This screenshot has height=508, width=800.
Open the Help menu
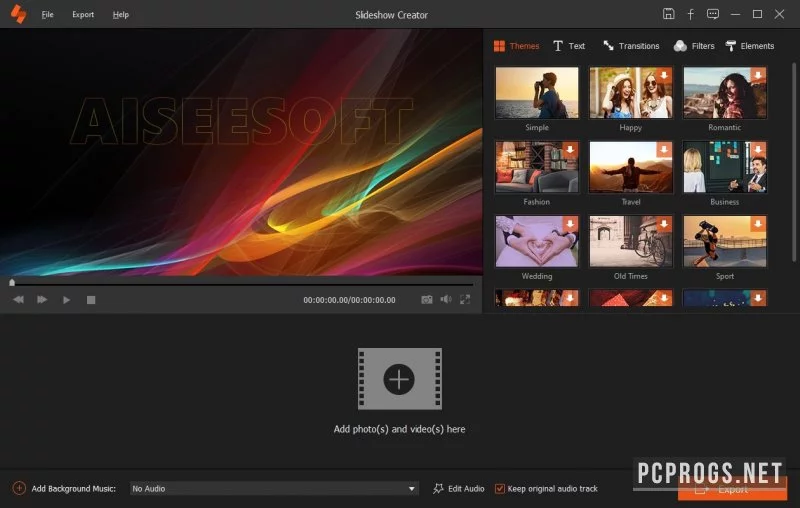[120, 15]
